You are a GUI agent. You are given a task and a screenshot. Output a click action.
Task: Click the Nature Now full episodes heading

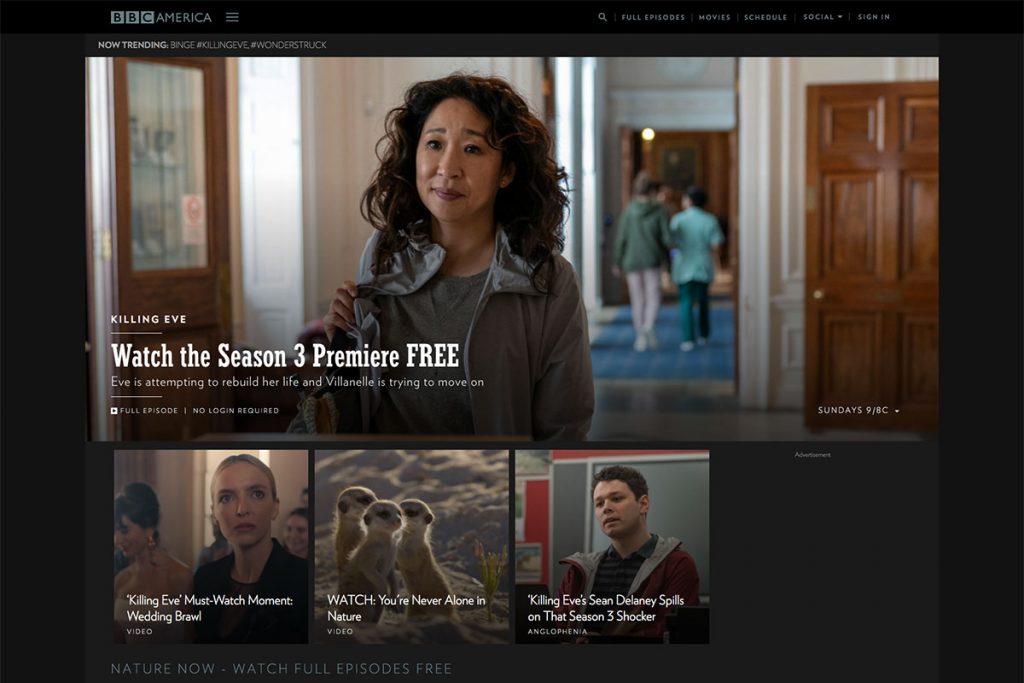(x=281, y=669)
